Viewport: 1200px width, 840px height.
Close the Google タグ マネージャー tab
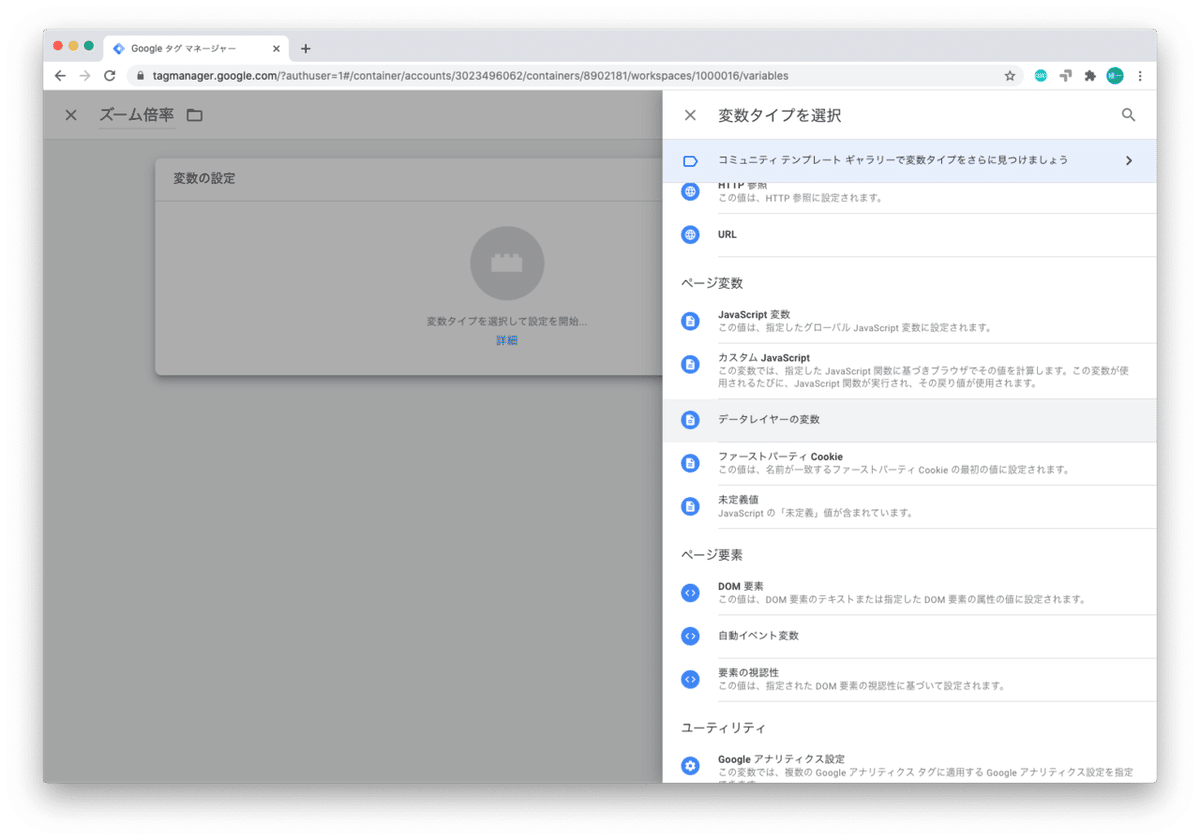click(x=276, y=48)
